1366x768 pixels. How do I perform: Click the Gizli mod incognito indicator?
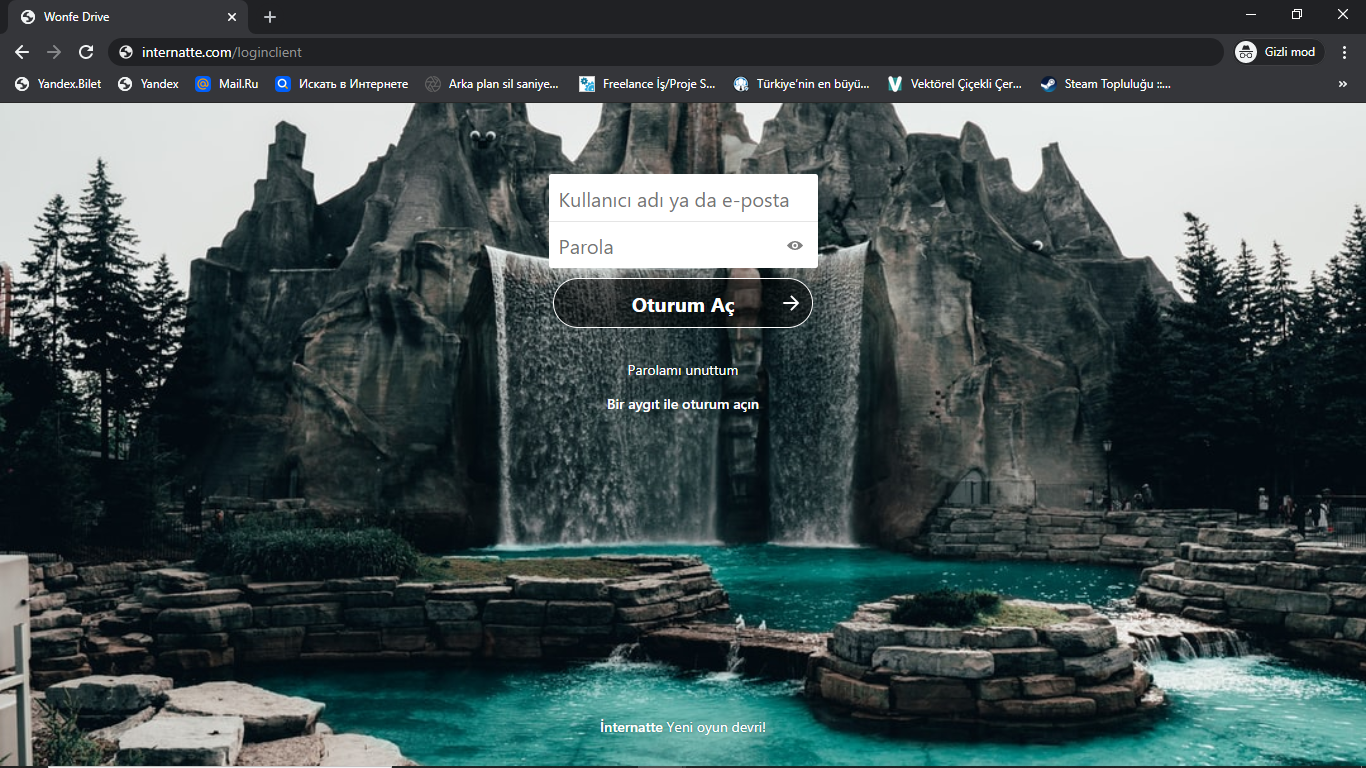coord(1280,52)
